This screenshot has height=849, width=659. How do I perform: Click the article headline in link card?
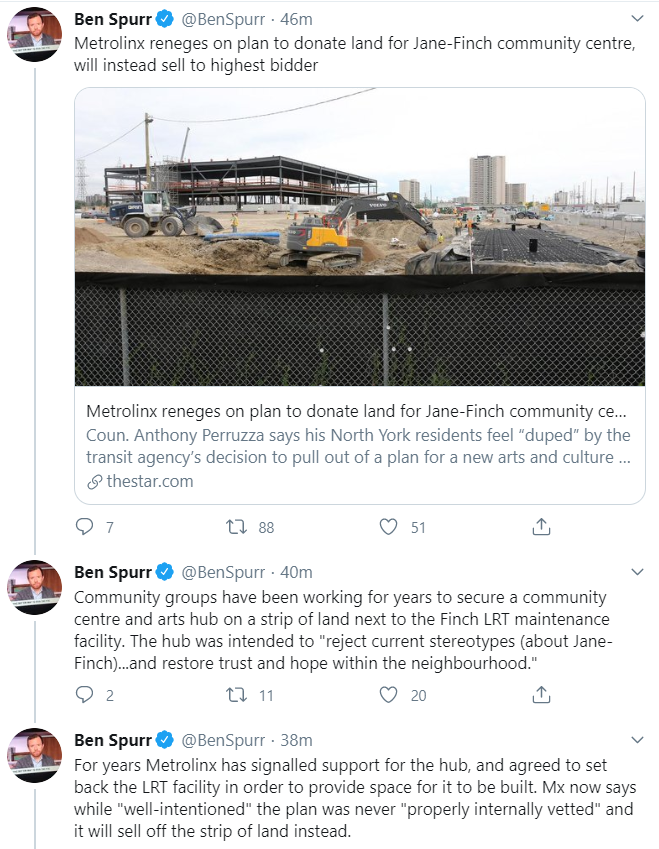click(357, 412)
